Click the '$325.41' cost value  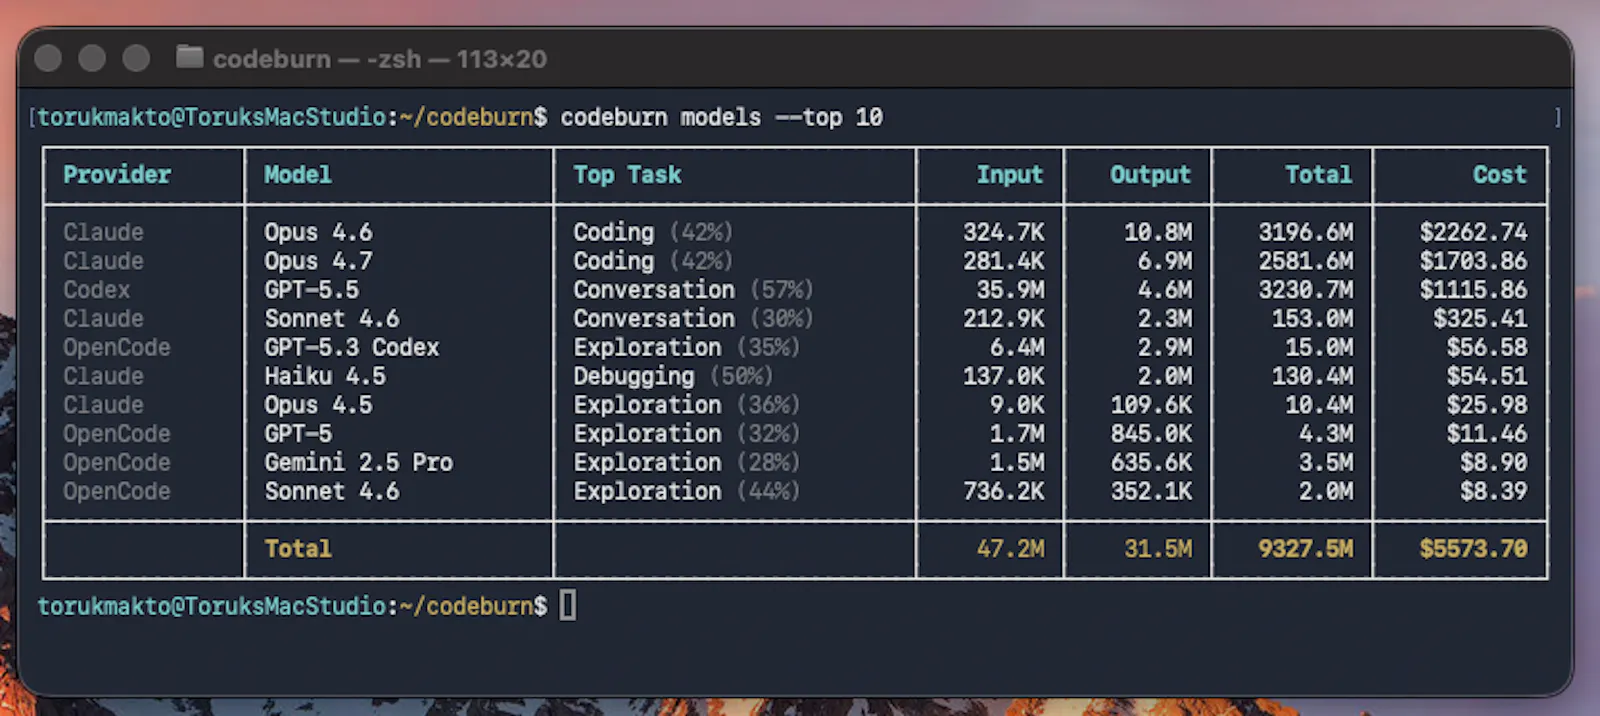click(x=1481, y=319)
